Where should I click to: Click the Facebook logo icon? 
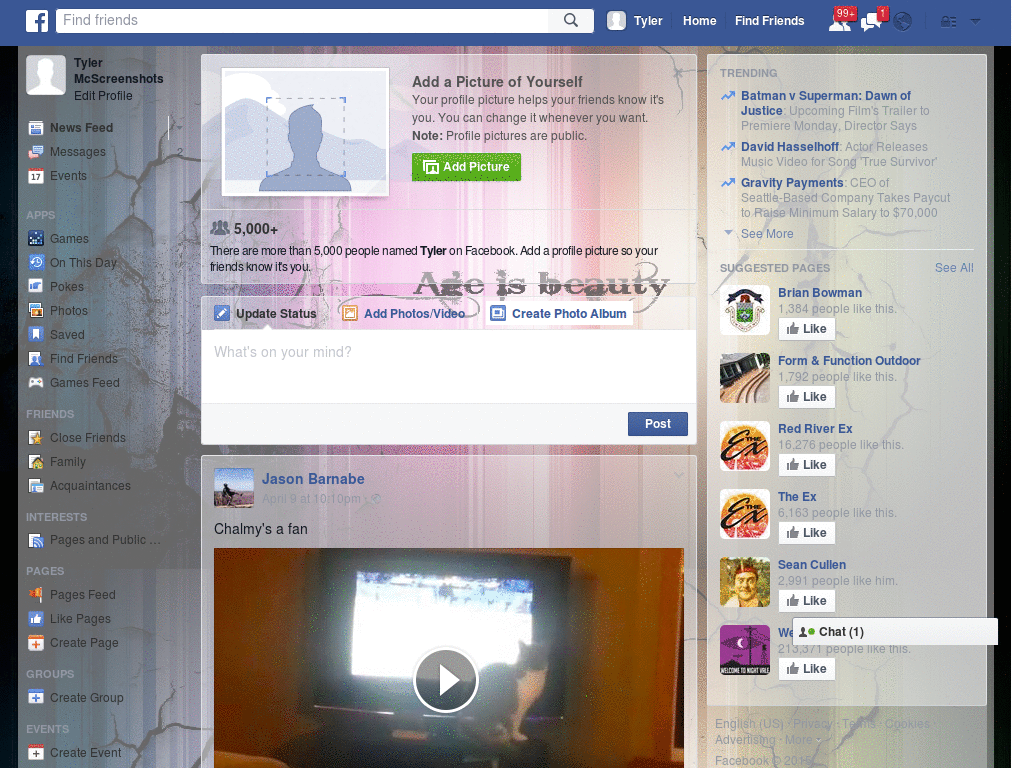tap(37, 21)
